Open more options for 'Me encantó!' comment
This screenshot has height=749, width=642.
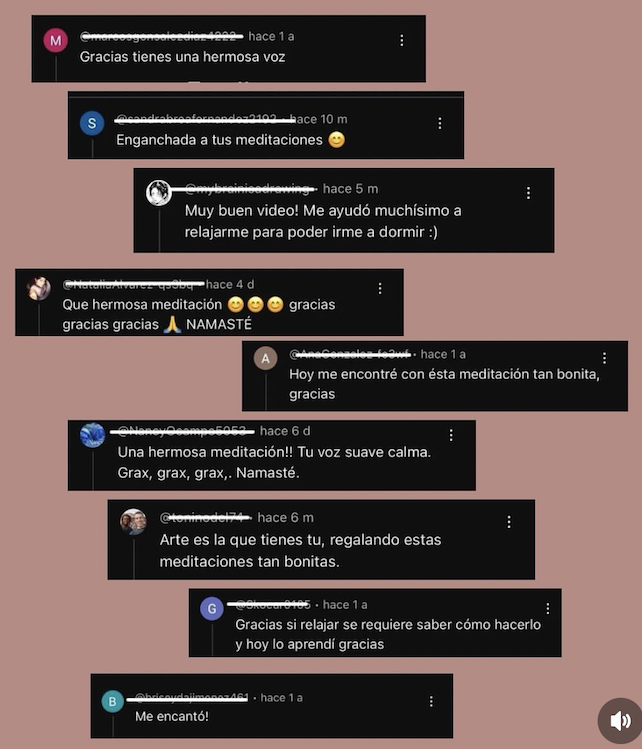(x=431, y=701)
